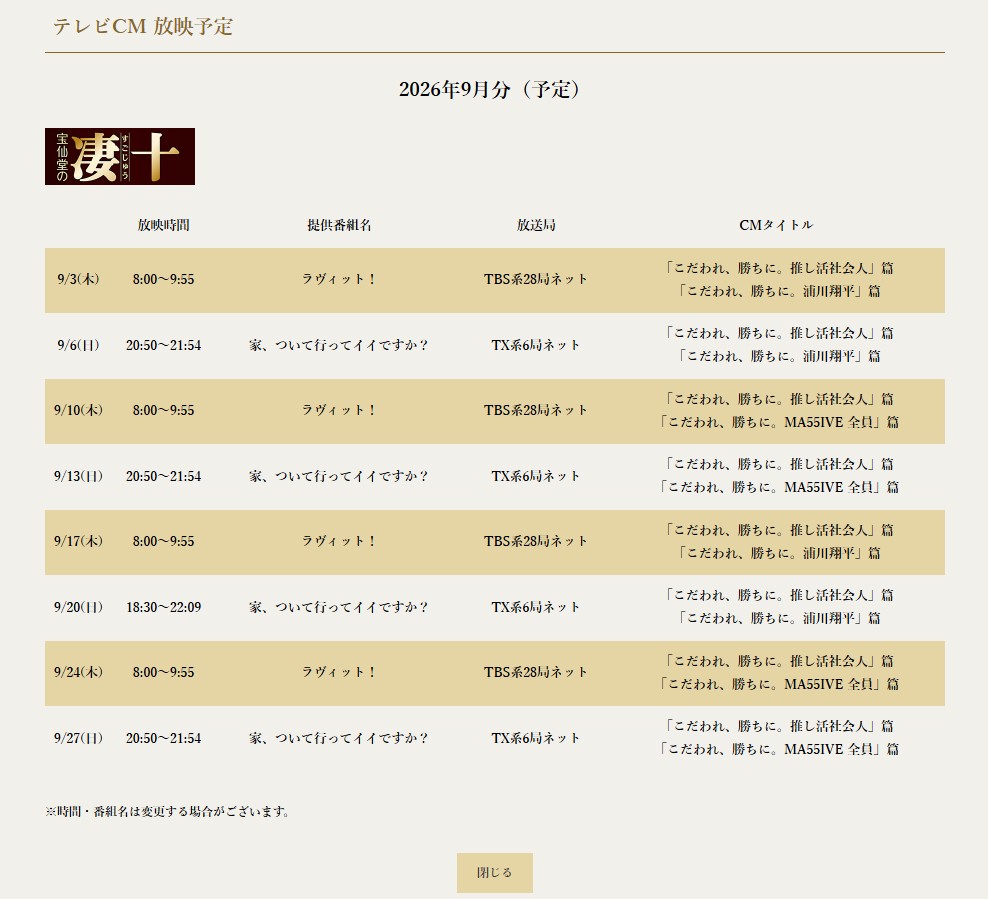This screenshot has width=988, height=899.
Task: Click 浦川翔平 title in 9/3 row
Action: click(779, 291)
